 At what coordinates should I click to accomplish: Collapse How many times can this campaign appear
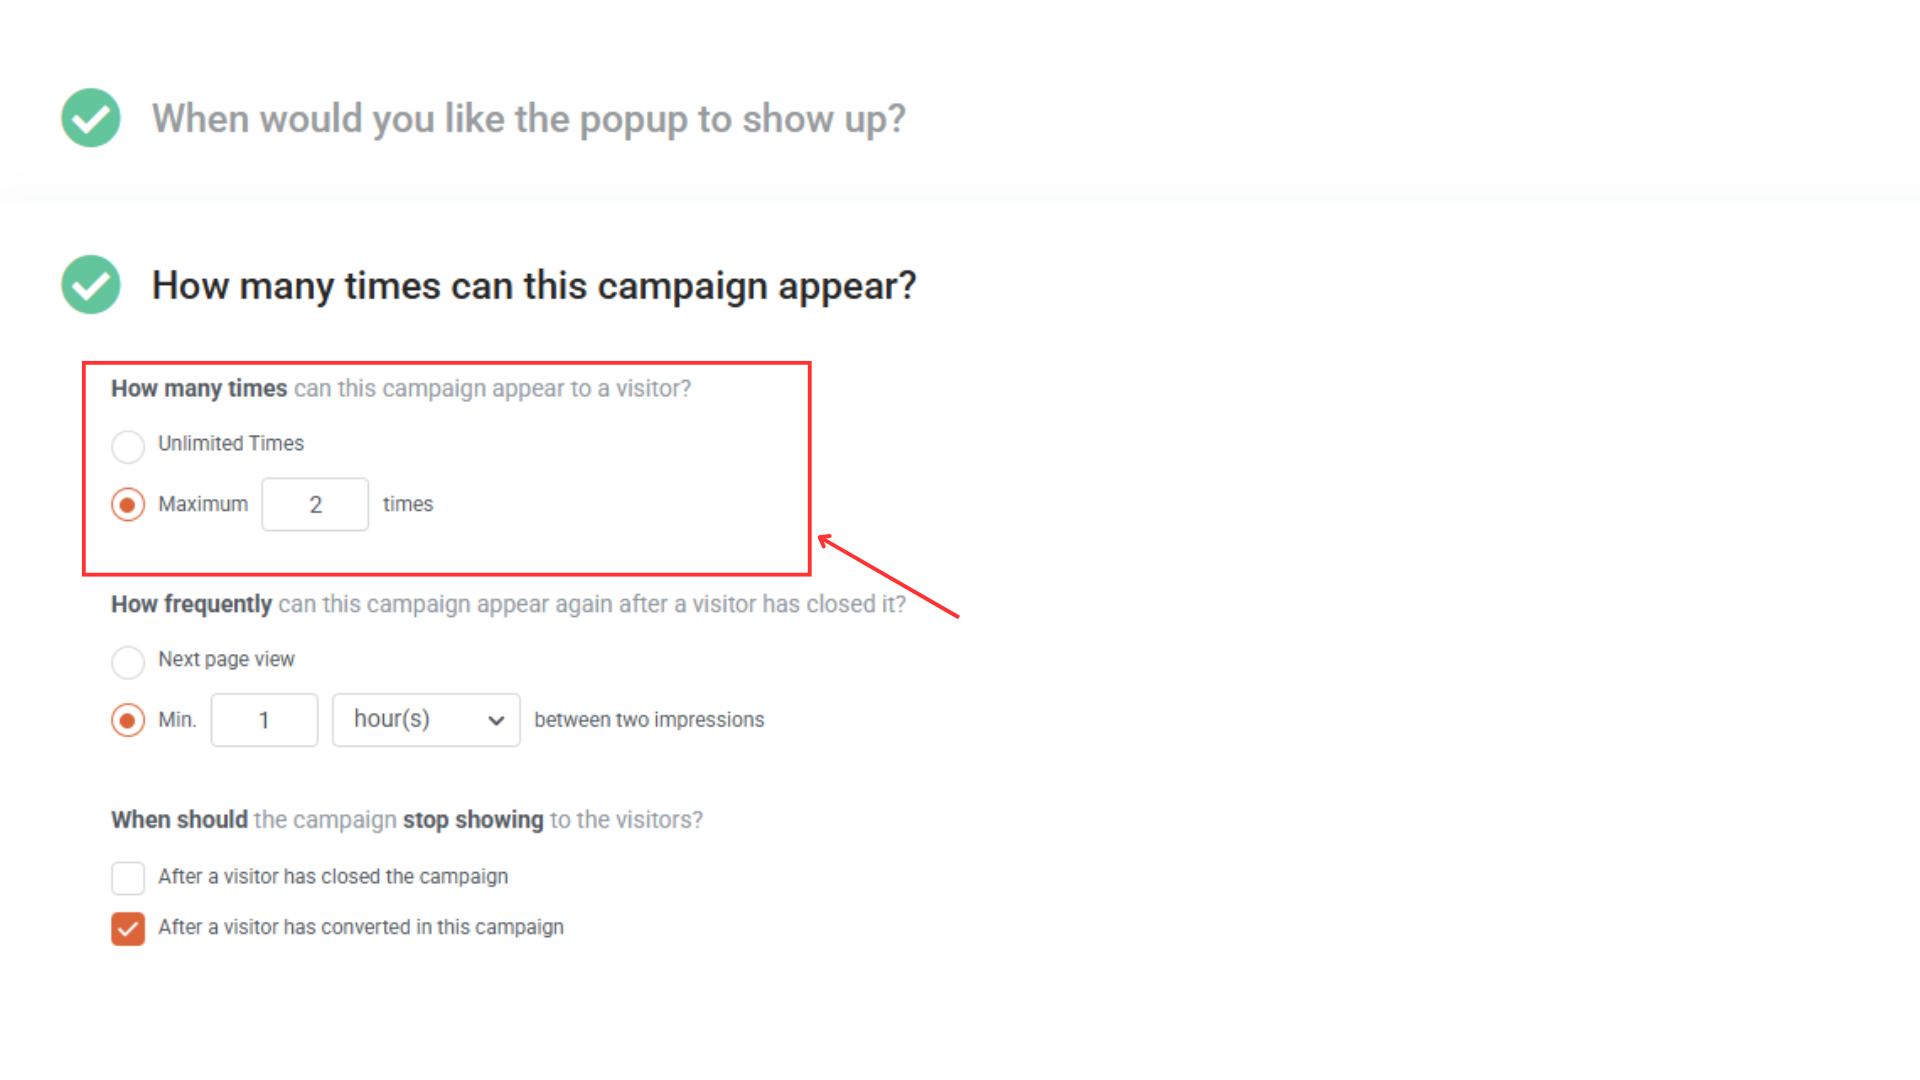[x=534, y=286]
